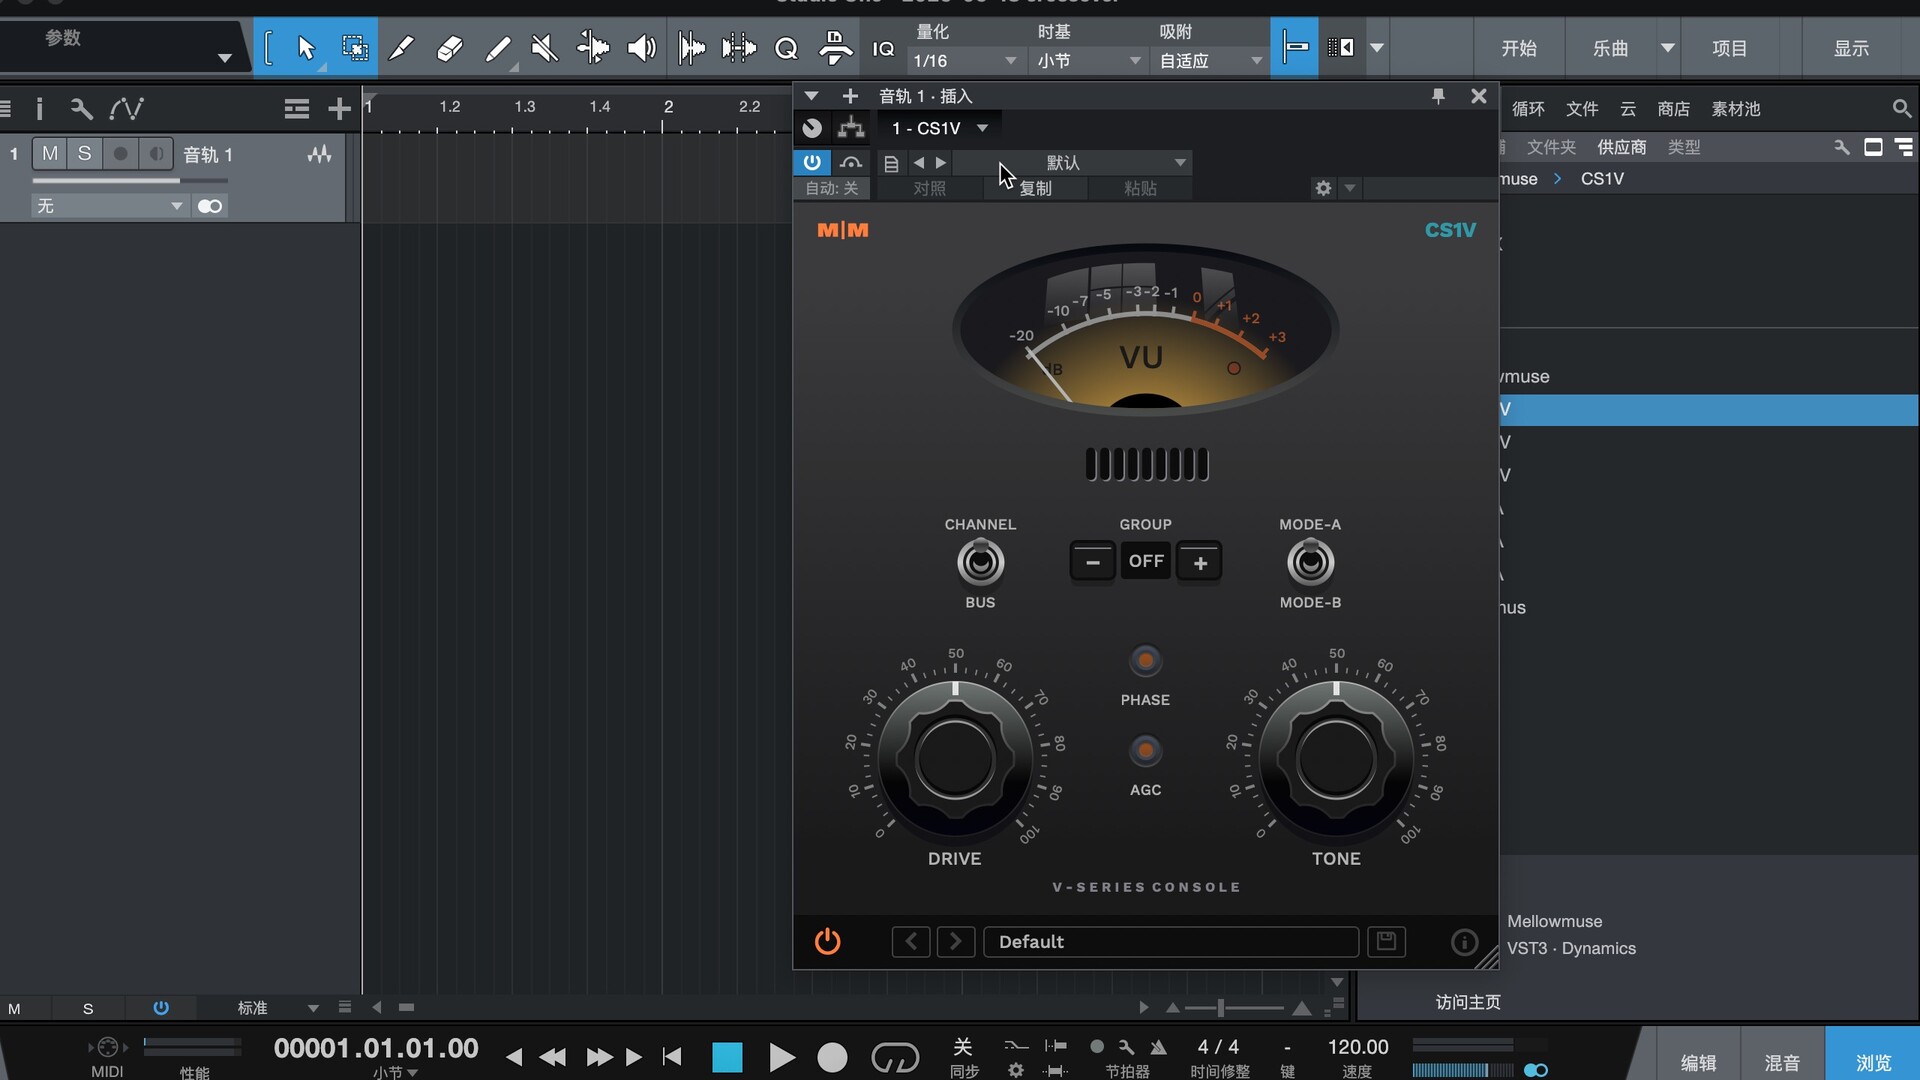Toggle the PHASE button
The image size is (1920, 1080).
[x=1146, y=660]
